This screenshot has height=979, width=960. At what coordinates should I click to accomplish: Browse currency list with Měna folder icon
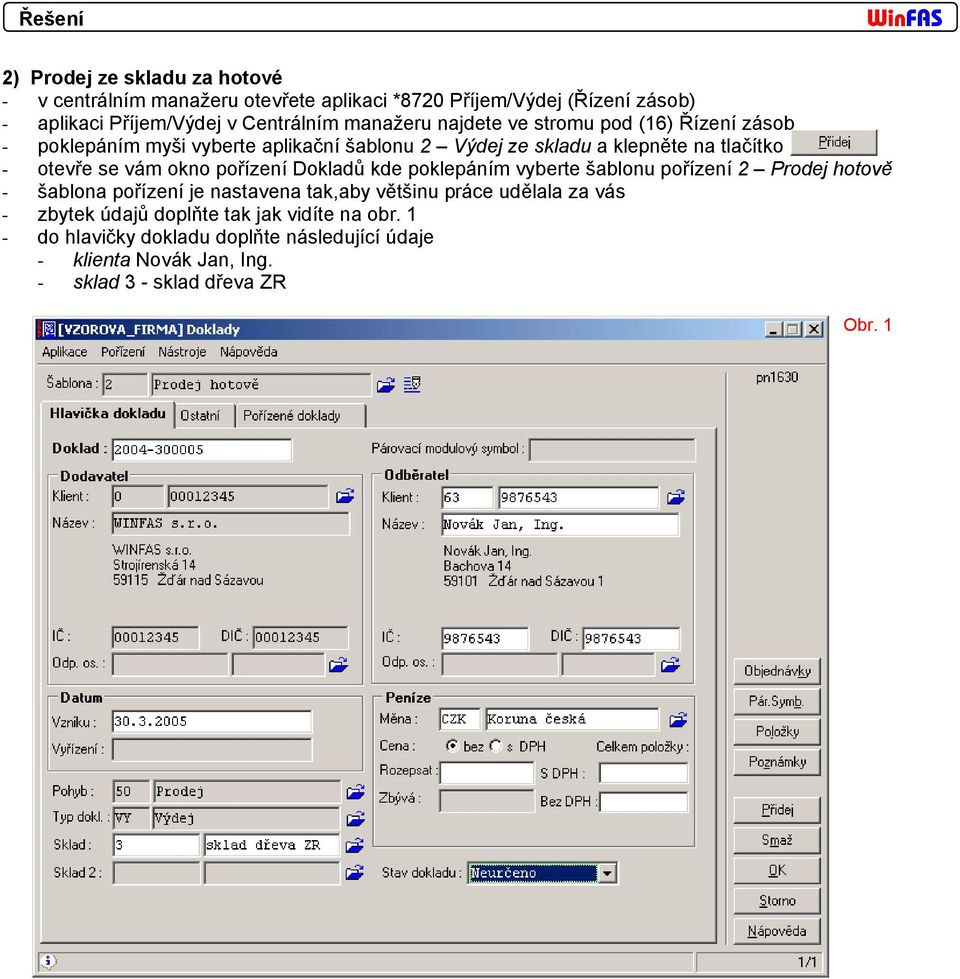tap(678, 720)
